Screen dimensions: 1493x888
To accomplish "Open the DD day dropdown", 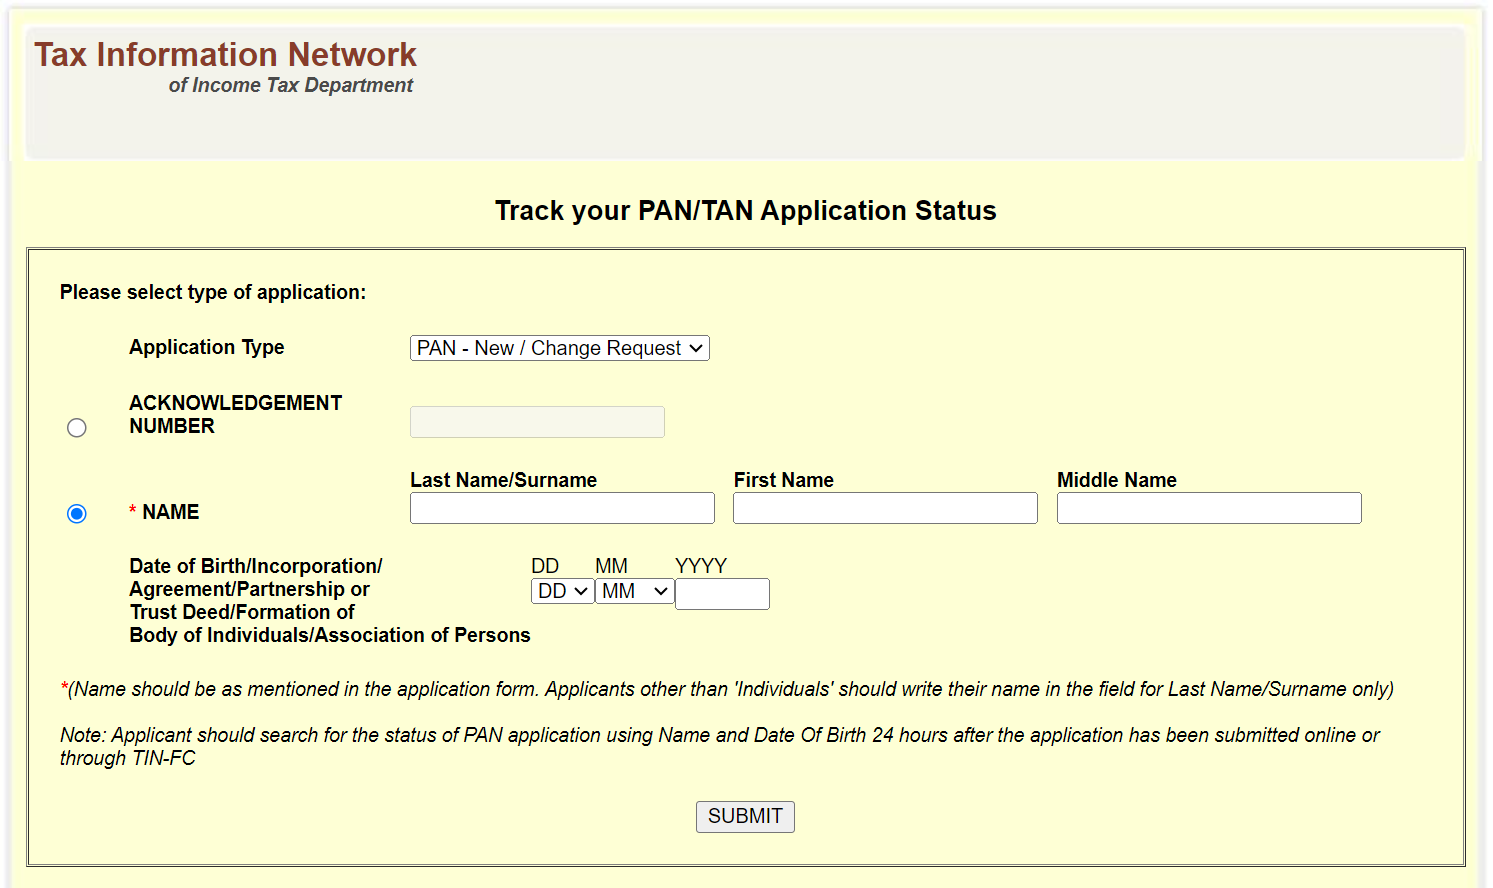I will (x=561, y=591).
